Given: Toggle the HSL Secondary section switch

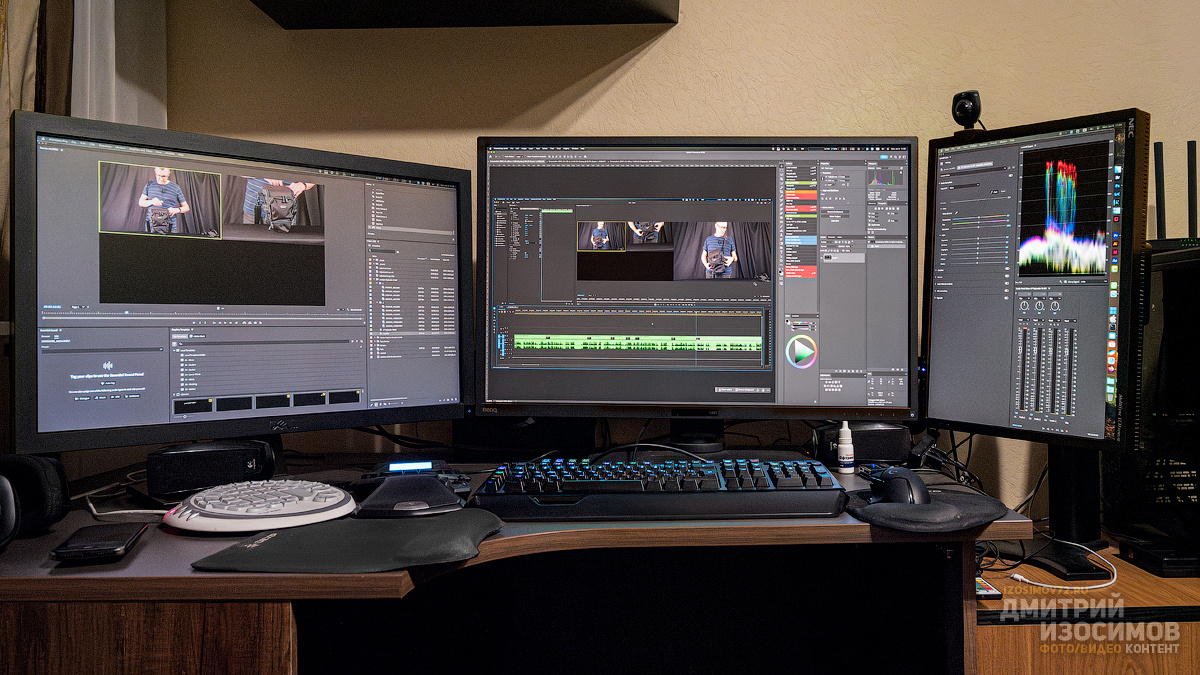Looking at the screenshot, I should click(x=1007, y=291).
